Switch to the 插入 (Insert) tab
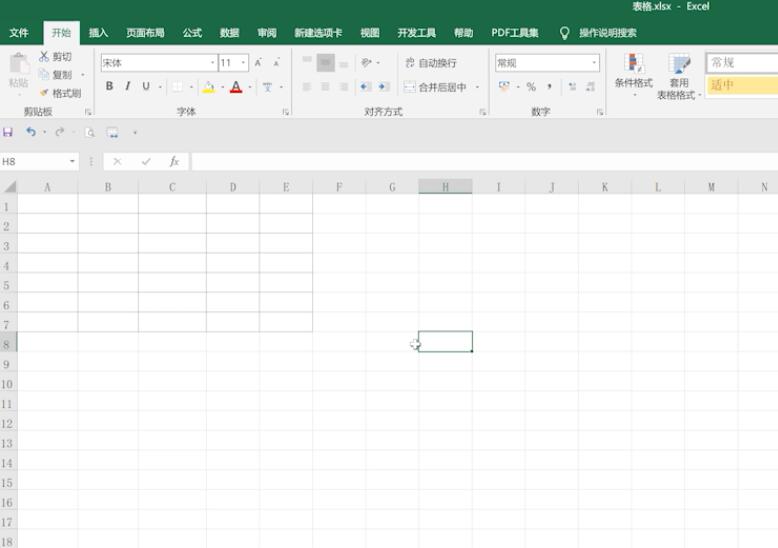778x548 pixels. (98, 33)
